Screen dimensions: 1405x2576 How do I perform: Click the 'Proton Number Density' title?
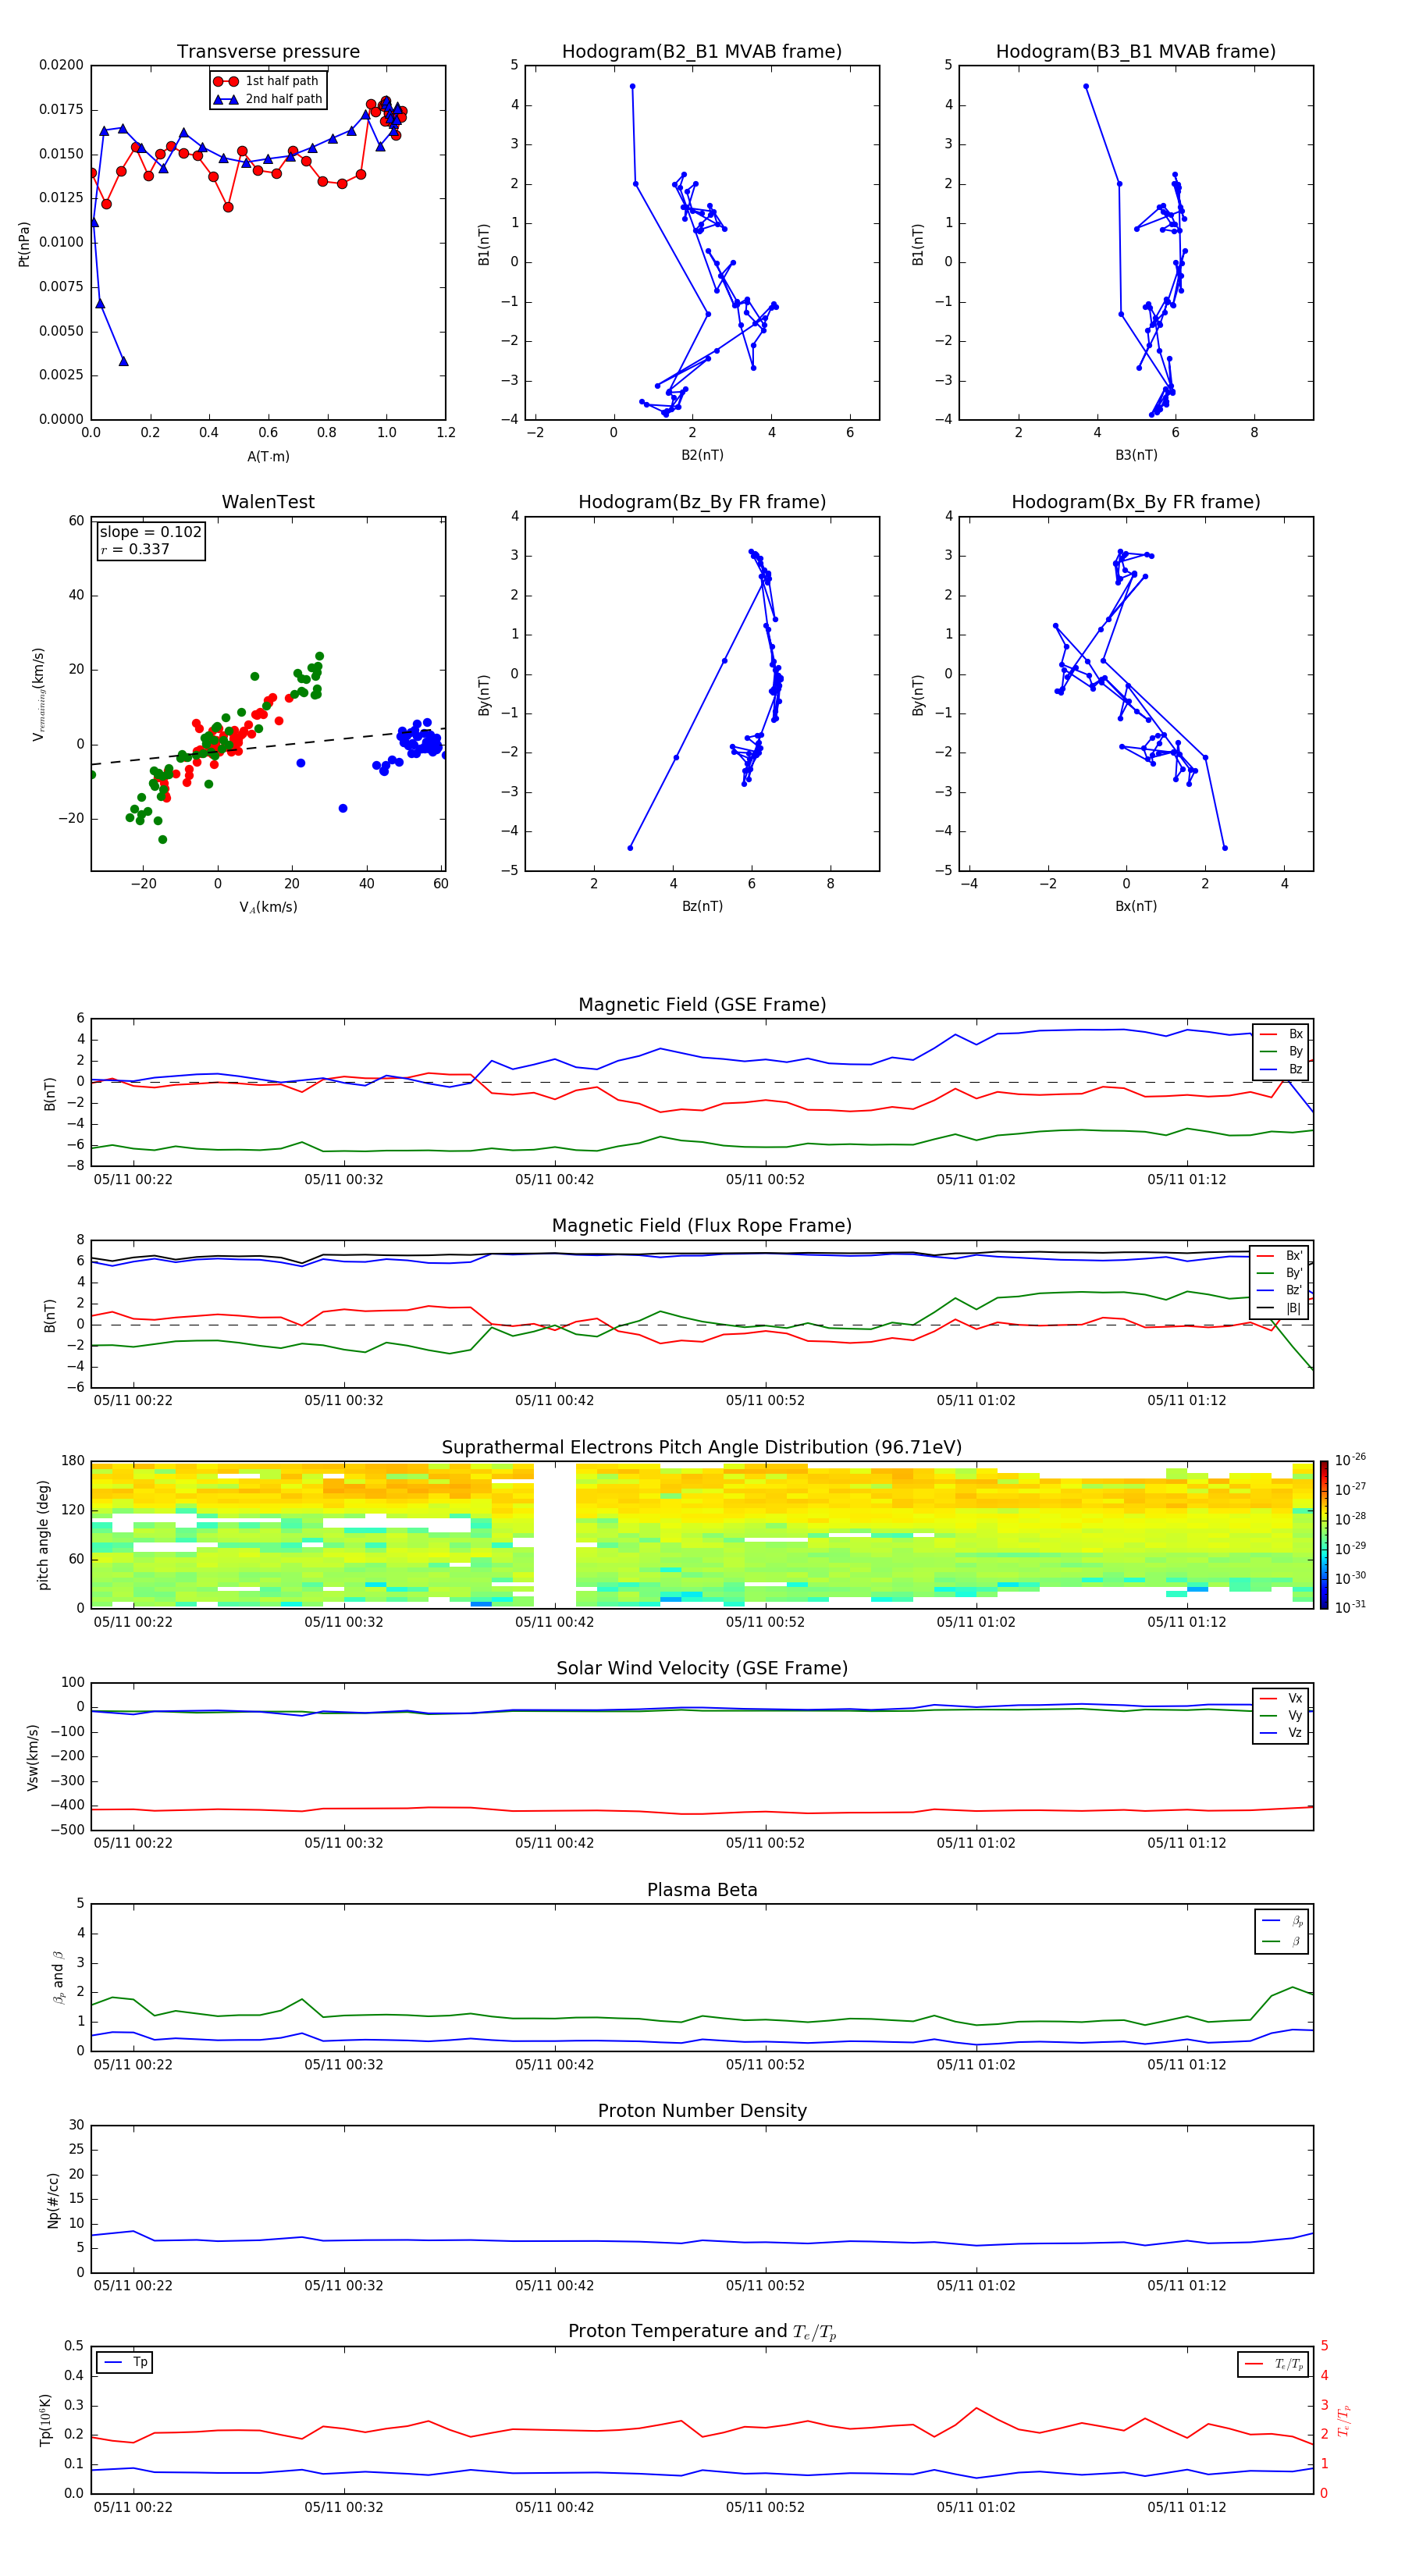click(702, 2111)
